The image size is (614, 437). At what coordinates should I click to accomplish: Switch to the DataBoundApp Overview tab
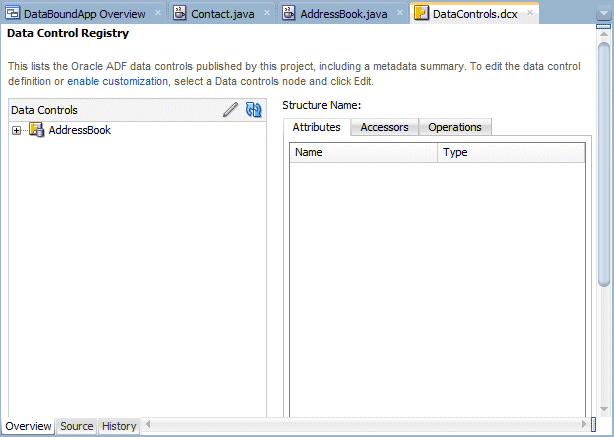tap(85, 14)
